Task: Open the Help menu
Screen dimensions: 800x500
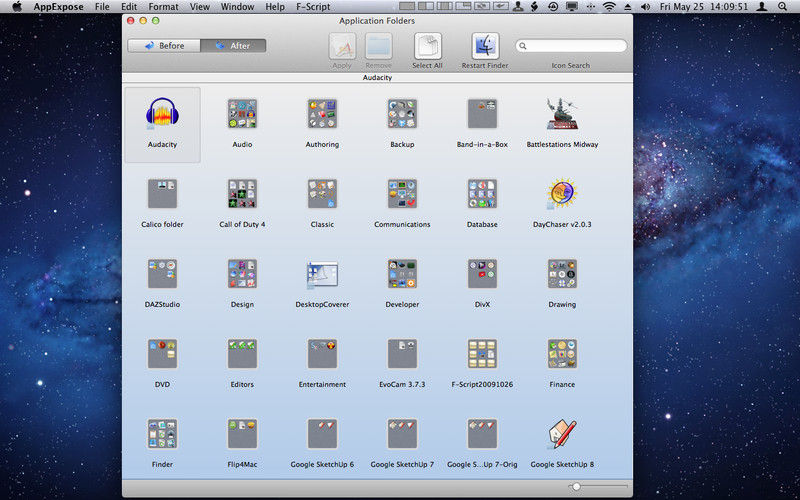Action: click(x=275, y=7)
